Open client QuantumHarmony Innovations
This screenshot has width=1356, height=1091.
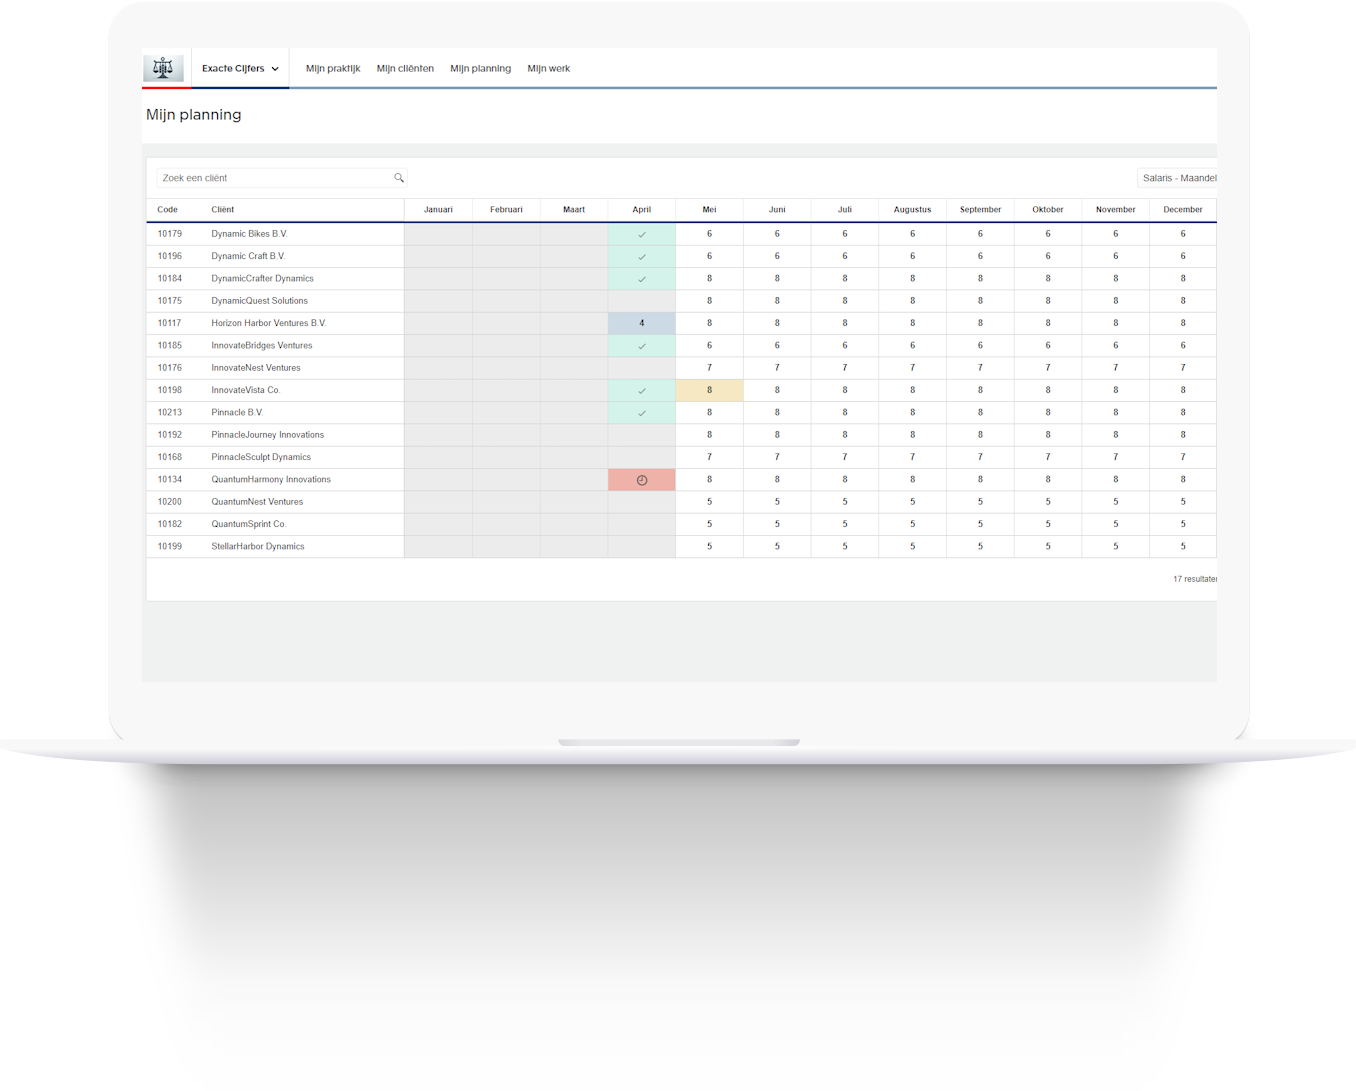point(271,479)
